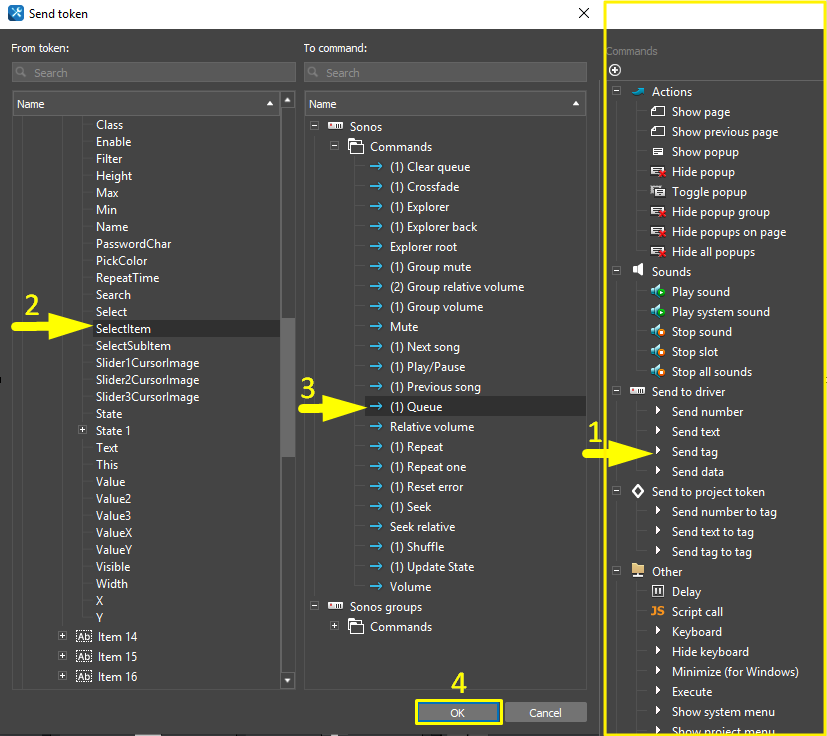Click the Play sound icon
This screenshot has width=827, height=736.
(x=657, y=292)
